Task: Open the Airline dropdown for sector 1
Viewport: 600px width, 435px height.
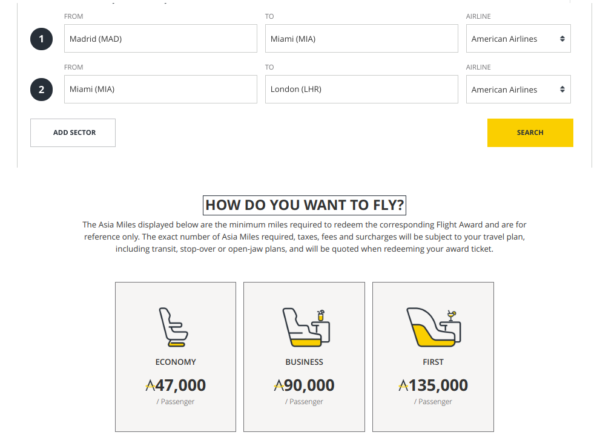Action: 518,39
